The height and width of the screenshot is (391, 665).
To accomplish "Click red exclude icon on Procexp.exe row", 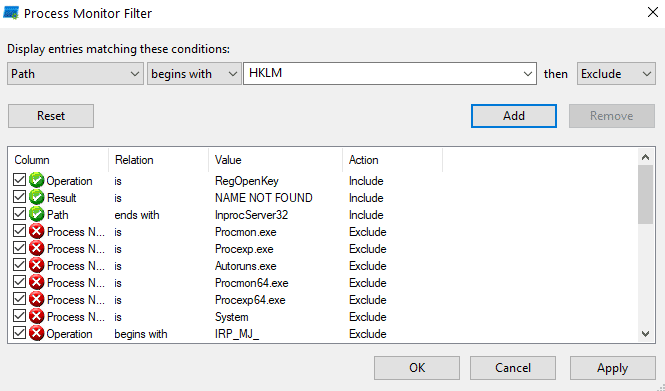I will 37,248.
